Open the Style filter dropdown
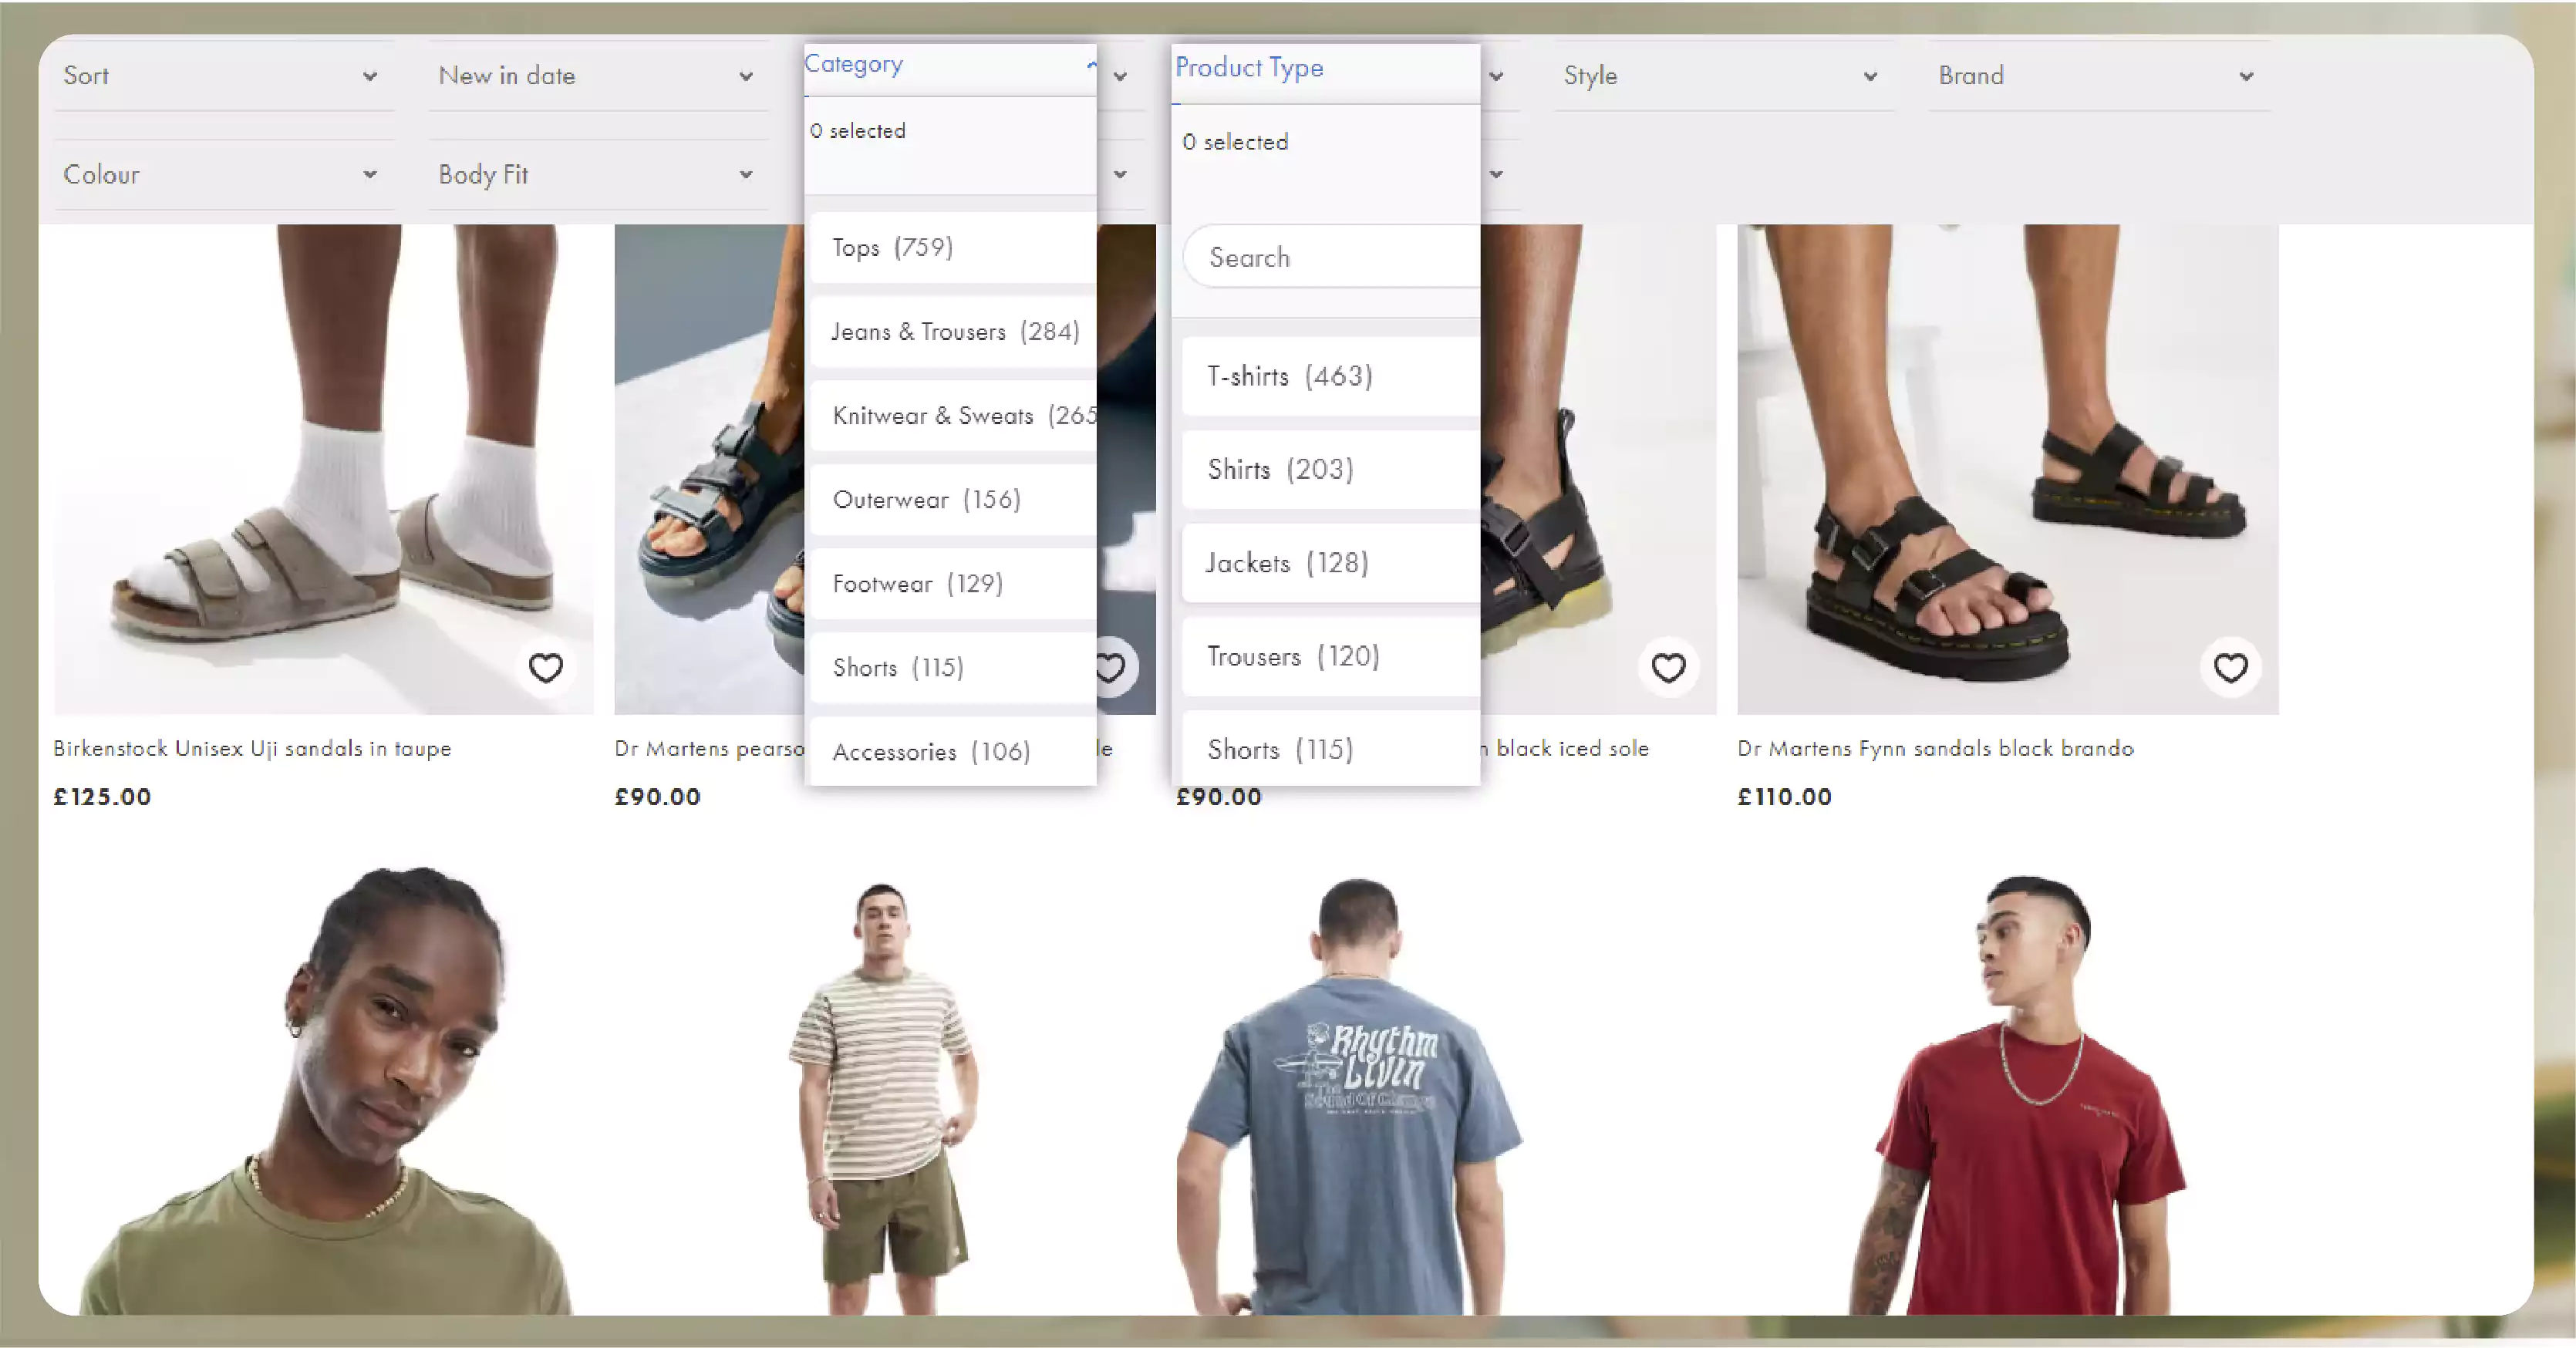2576x1348 pixels. (x=1714, y=73)
